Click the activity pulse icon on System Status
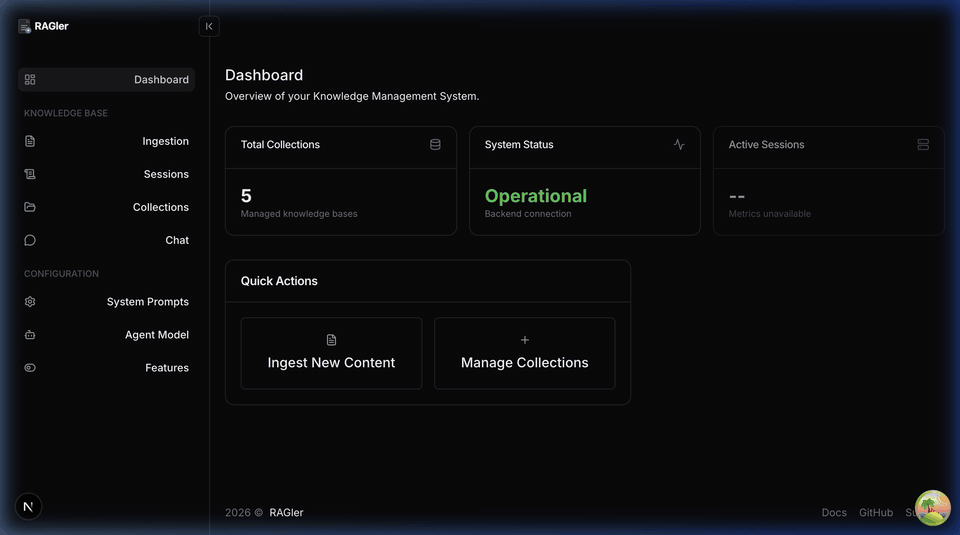This screenshot has width=960, height=535. tap(679, 144)
